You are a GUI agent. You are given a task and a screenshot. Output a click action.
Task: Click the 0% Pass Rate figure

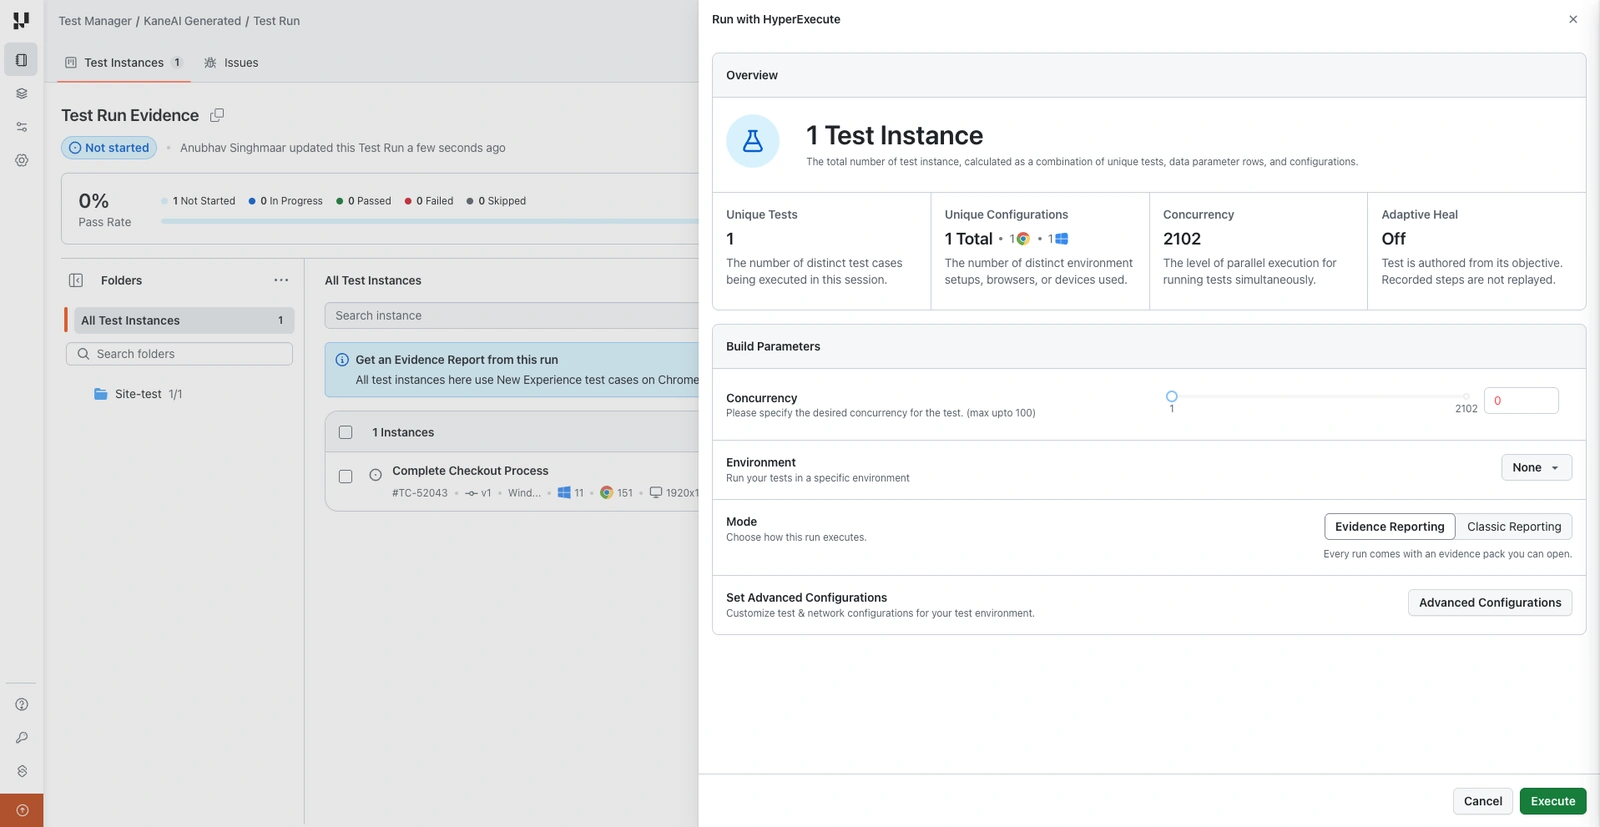click(x=94, y=201)
